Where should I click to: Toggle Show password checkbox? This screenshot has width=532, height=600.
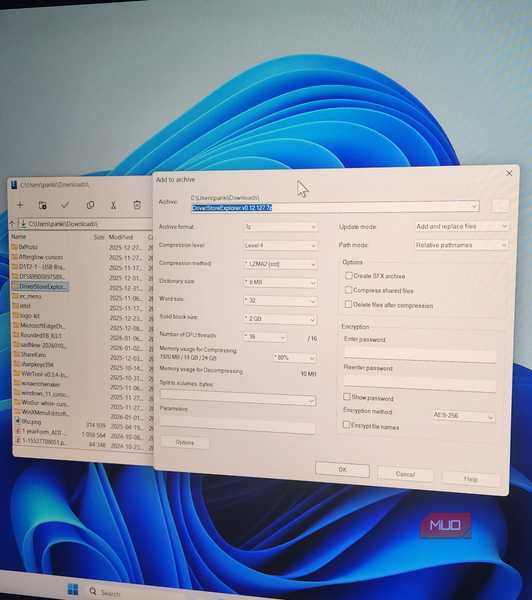(347, 396)
